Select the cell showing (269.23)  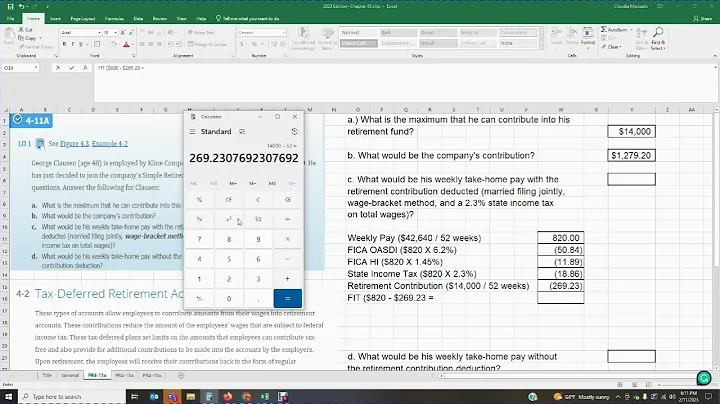click(561, 286)
